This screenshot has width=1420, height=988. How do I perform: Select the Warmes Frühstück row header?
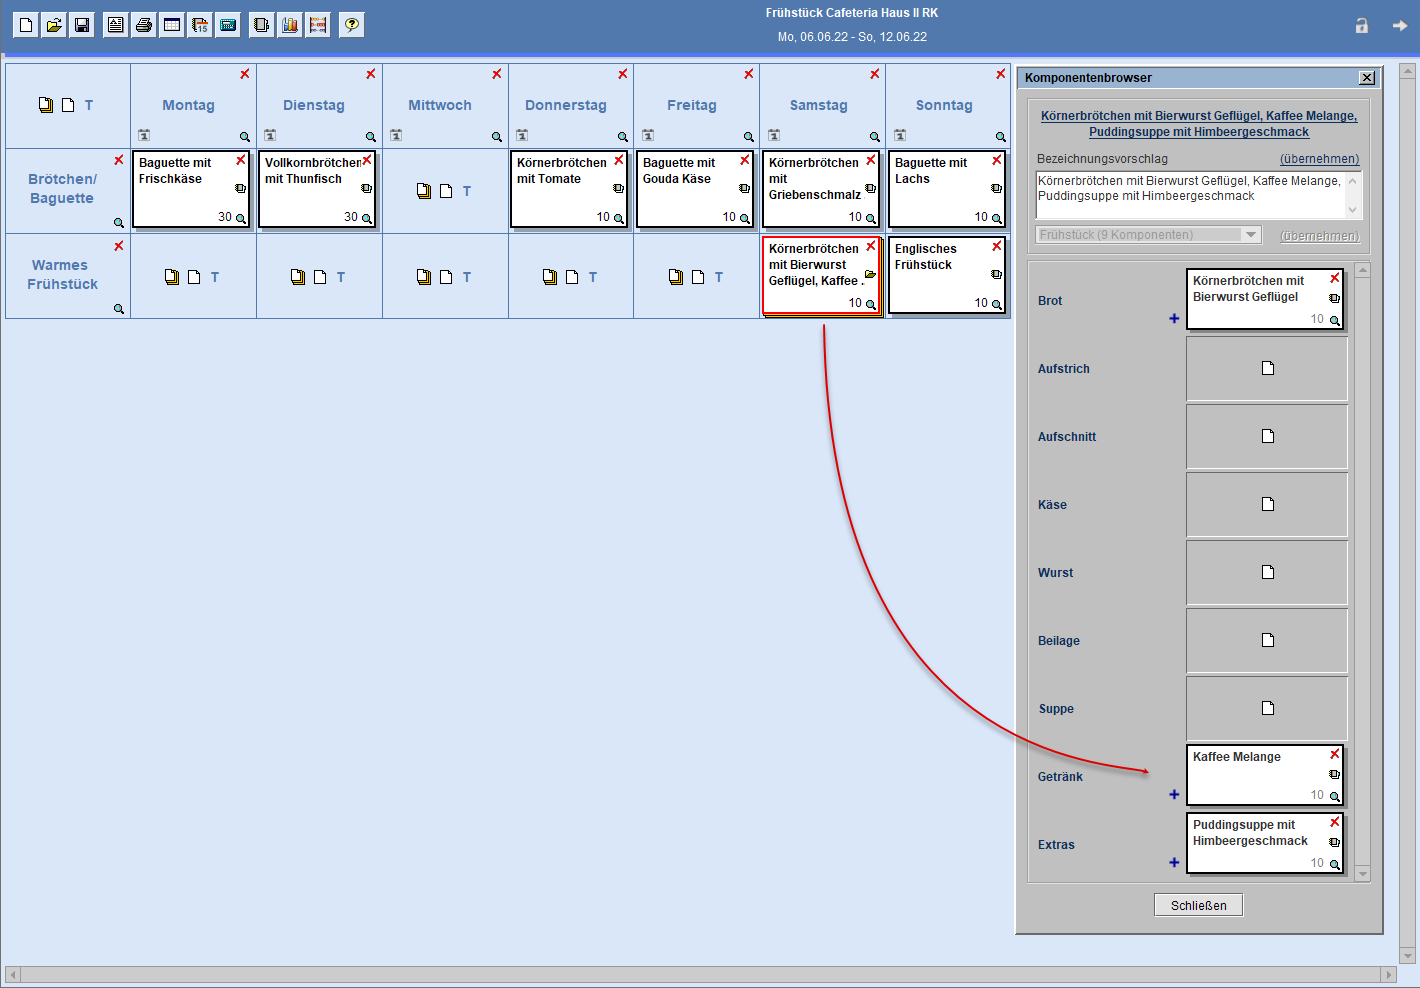tap(62, 275)
